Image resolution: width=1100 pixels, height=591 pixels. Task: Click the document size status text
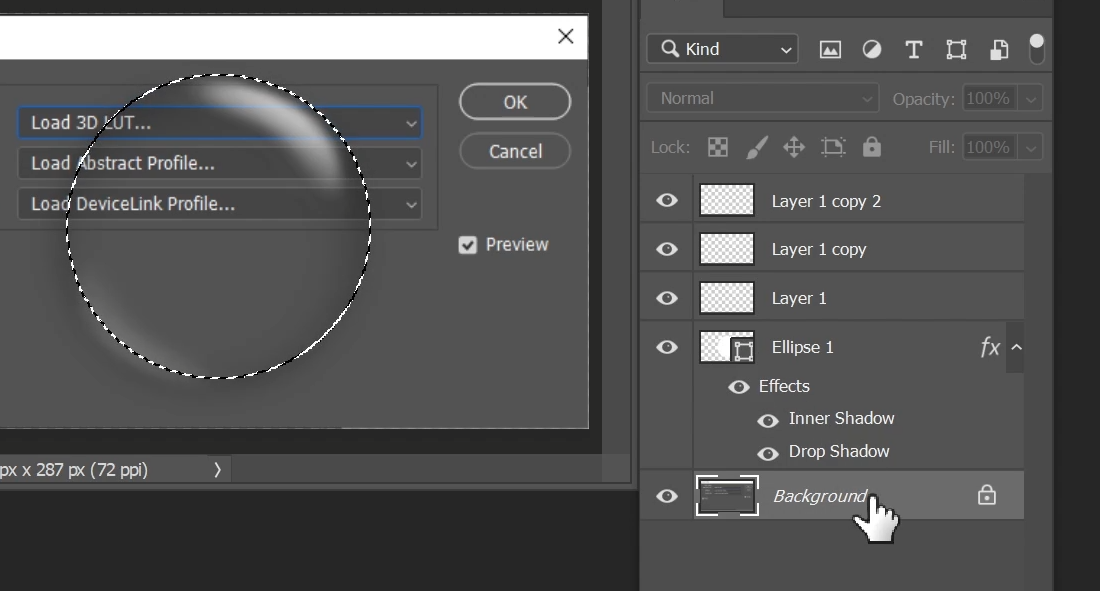74,470
